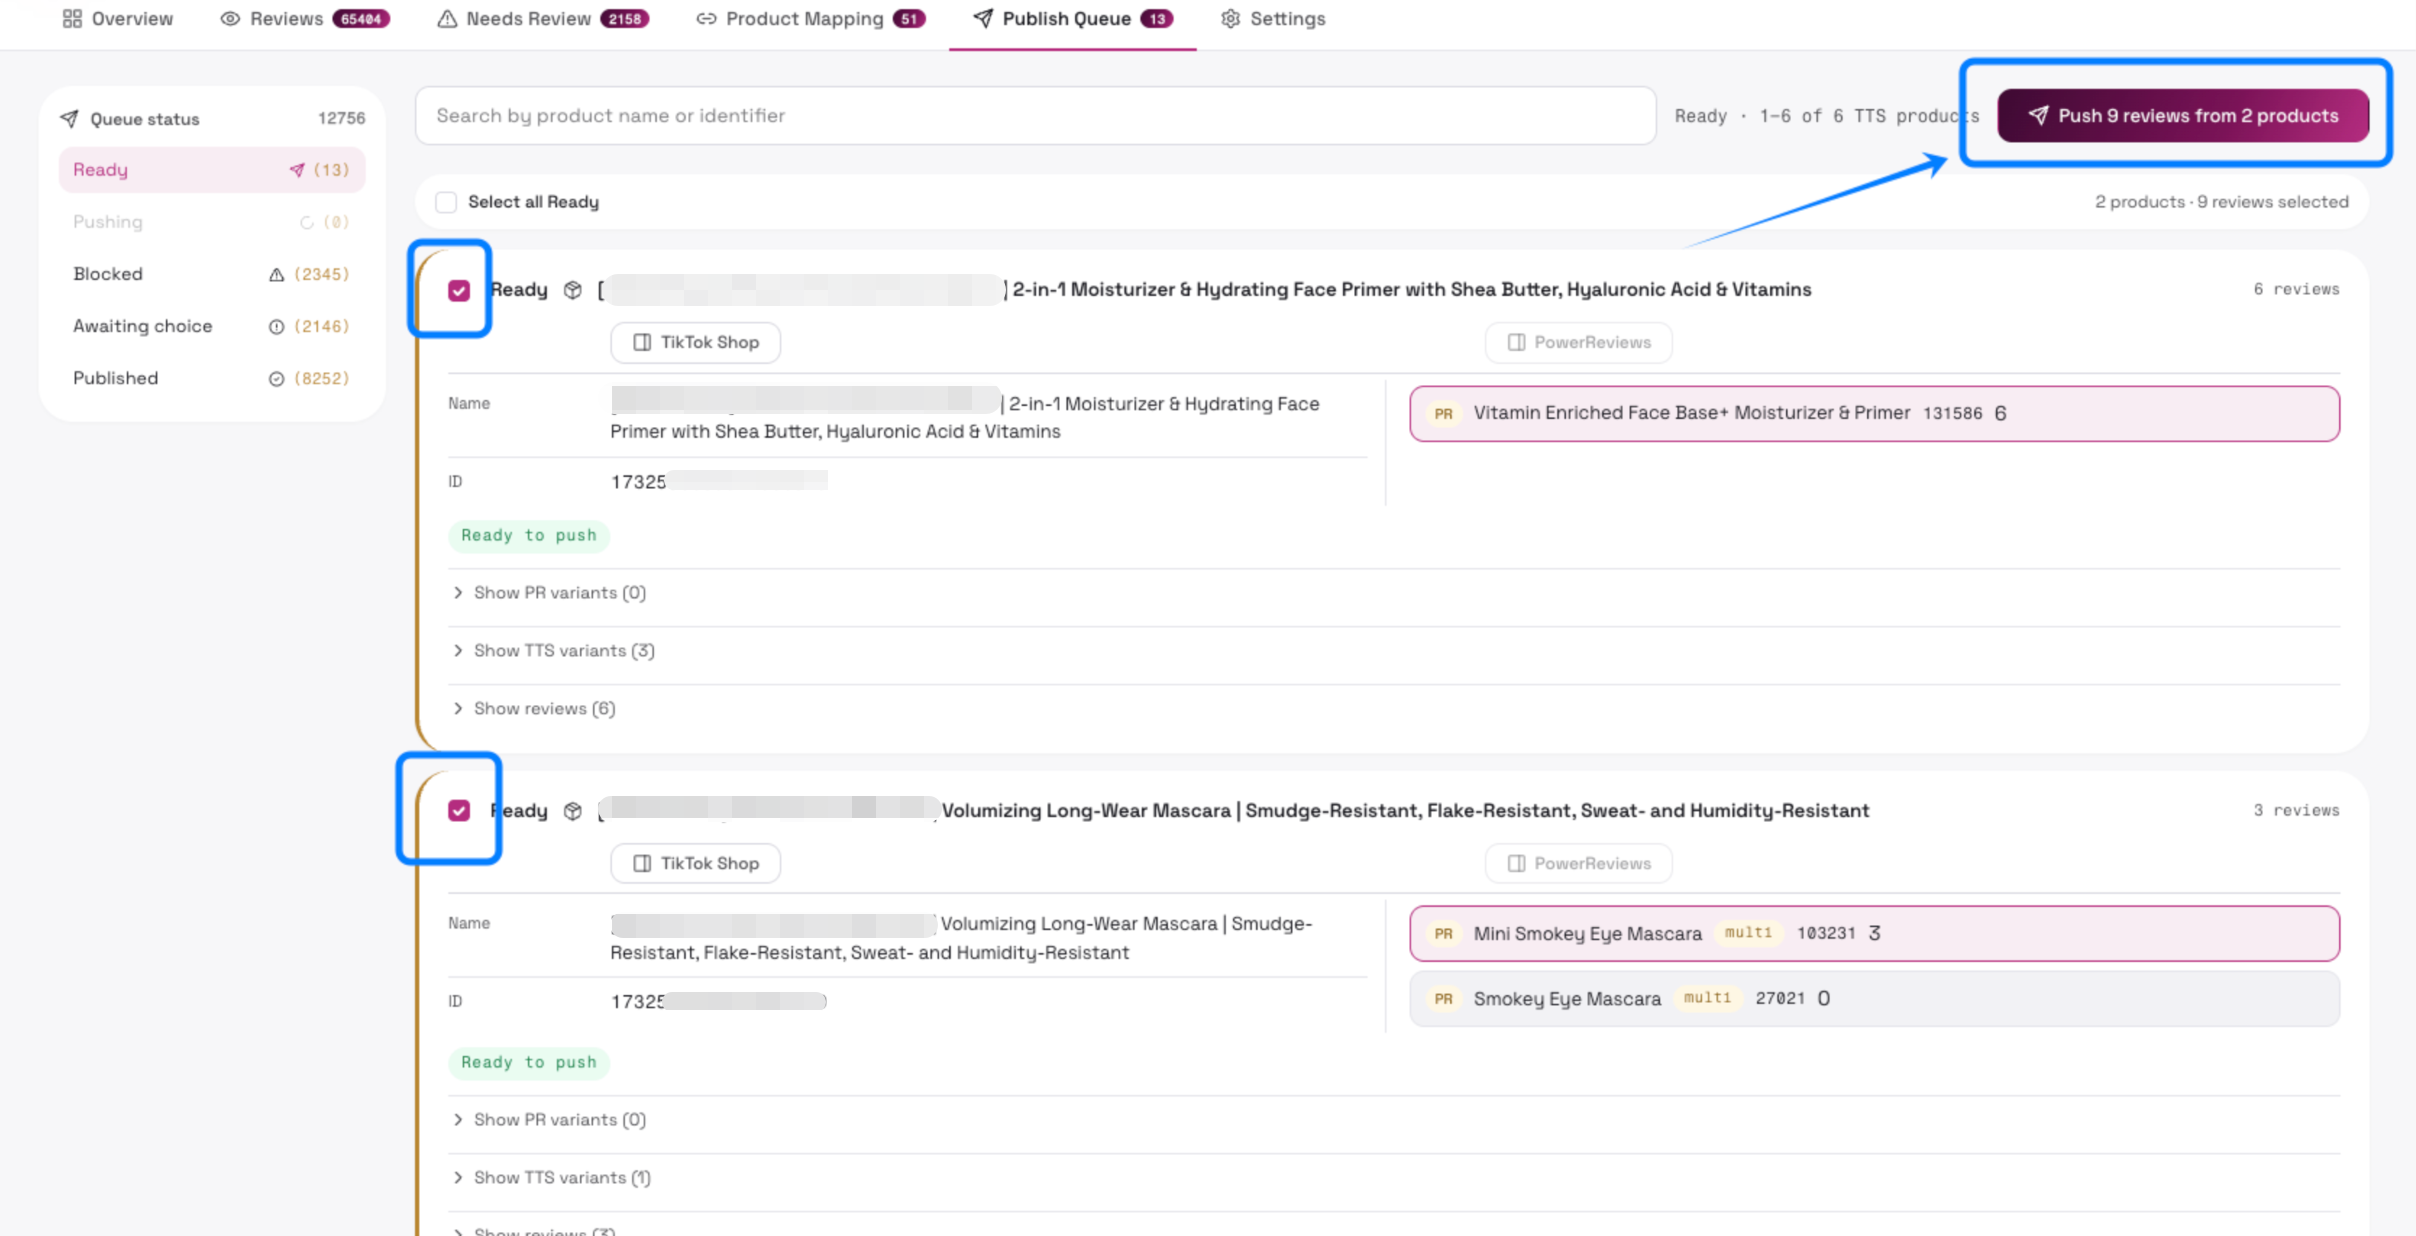This screenshot has width=2416, height=1236.
Task: Click the Published checkmark circle icon
Action: click(277, 379)
